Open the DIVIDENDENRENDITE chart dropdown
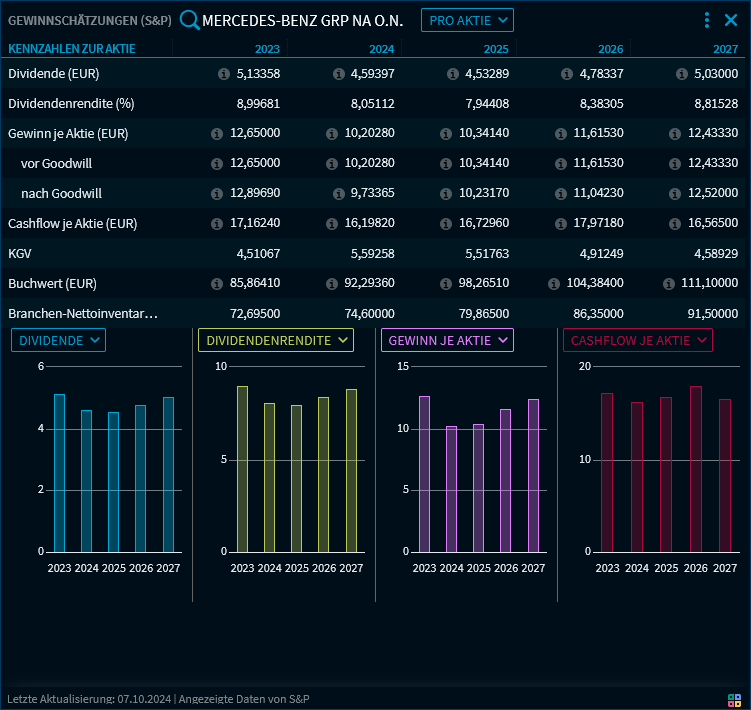This screenshot has height=710, width=751. tap(277, 341)
